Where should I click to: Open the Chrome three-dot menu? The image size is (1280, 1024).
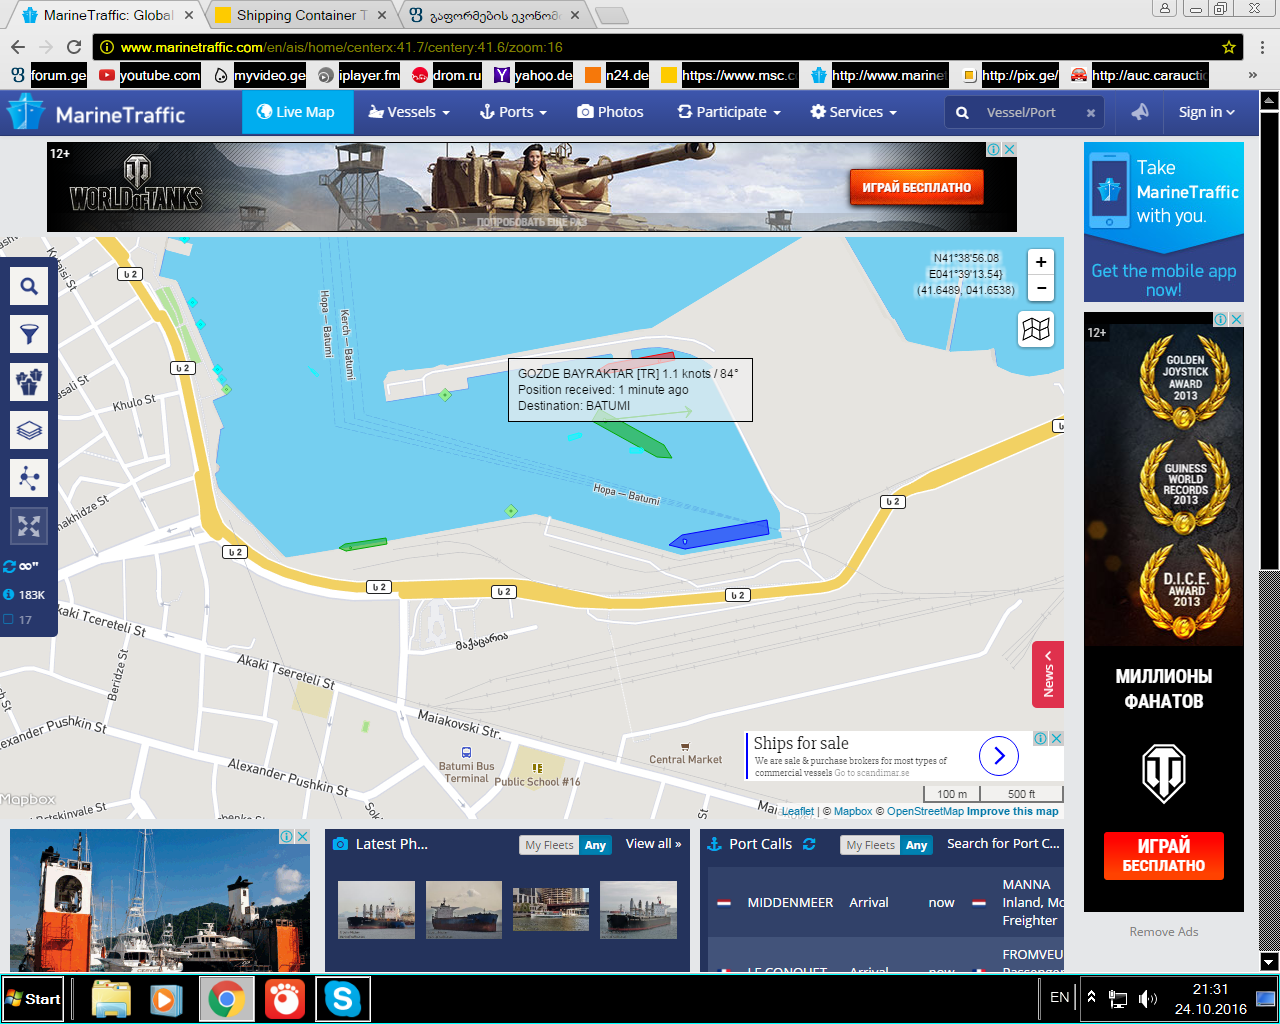coord(1263,47)
